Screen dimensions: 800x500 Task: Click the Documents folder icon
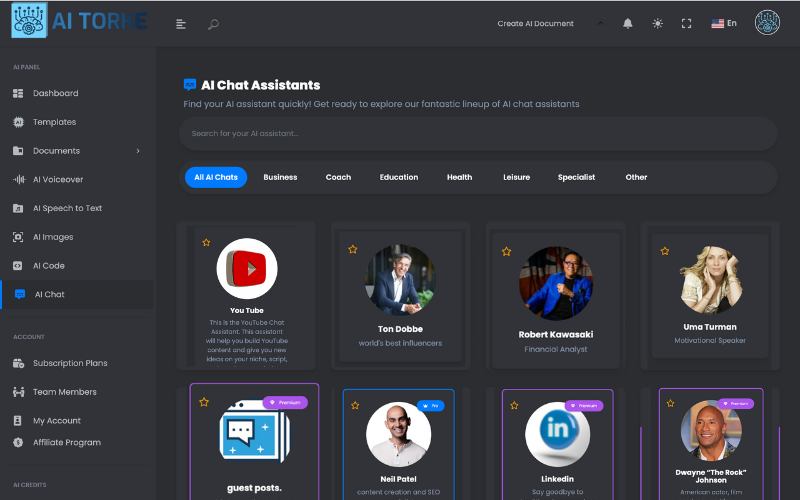18,151
